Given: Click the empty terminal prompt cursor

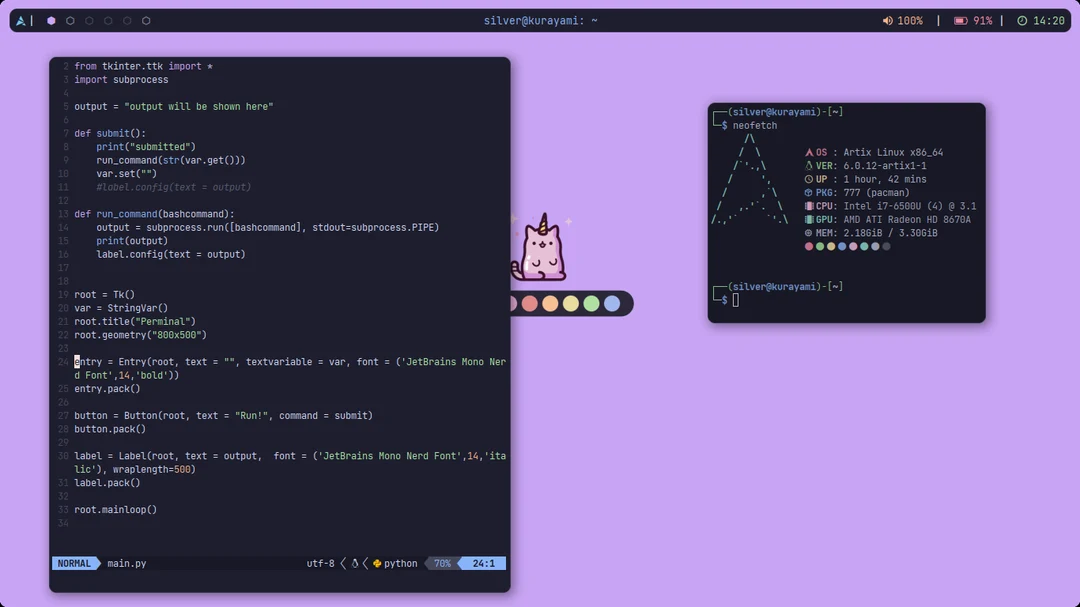Looking at the screenshot, I should 736,299.
